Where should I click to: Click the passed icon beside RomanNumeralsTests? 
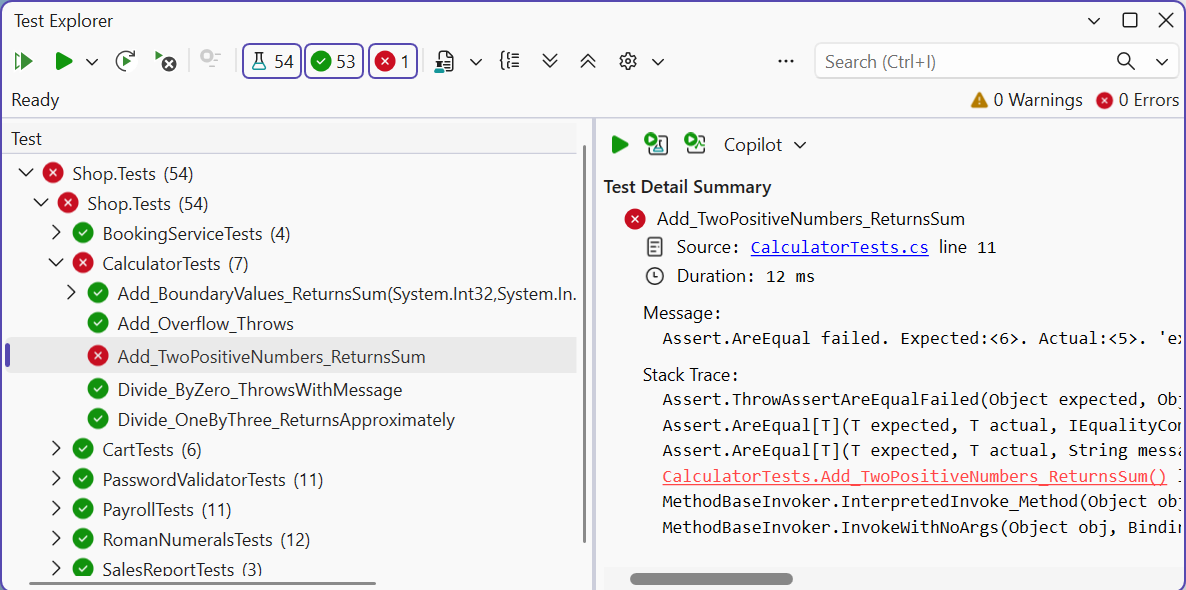pyautogui.click(x=82, y=539)
